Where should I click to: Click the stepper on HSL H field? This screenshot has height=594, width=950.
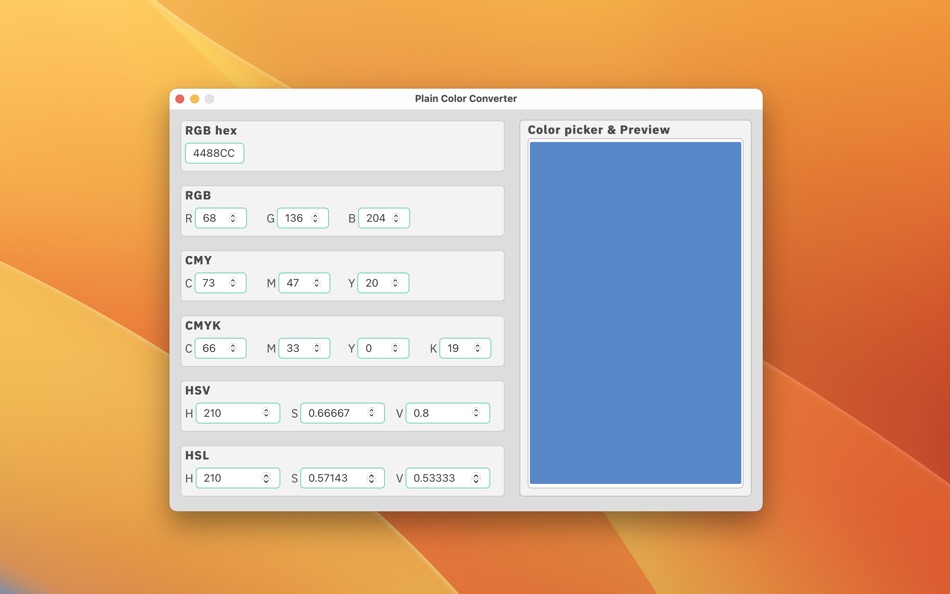pos(266,478)
